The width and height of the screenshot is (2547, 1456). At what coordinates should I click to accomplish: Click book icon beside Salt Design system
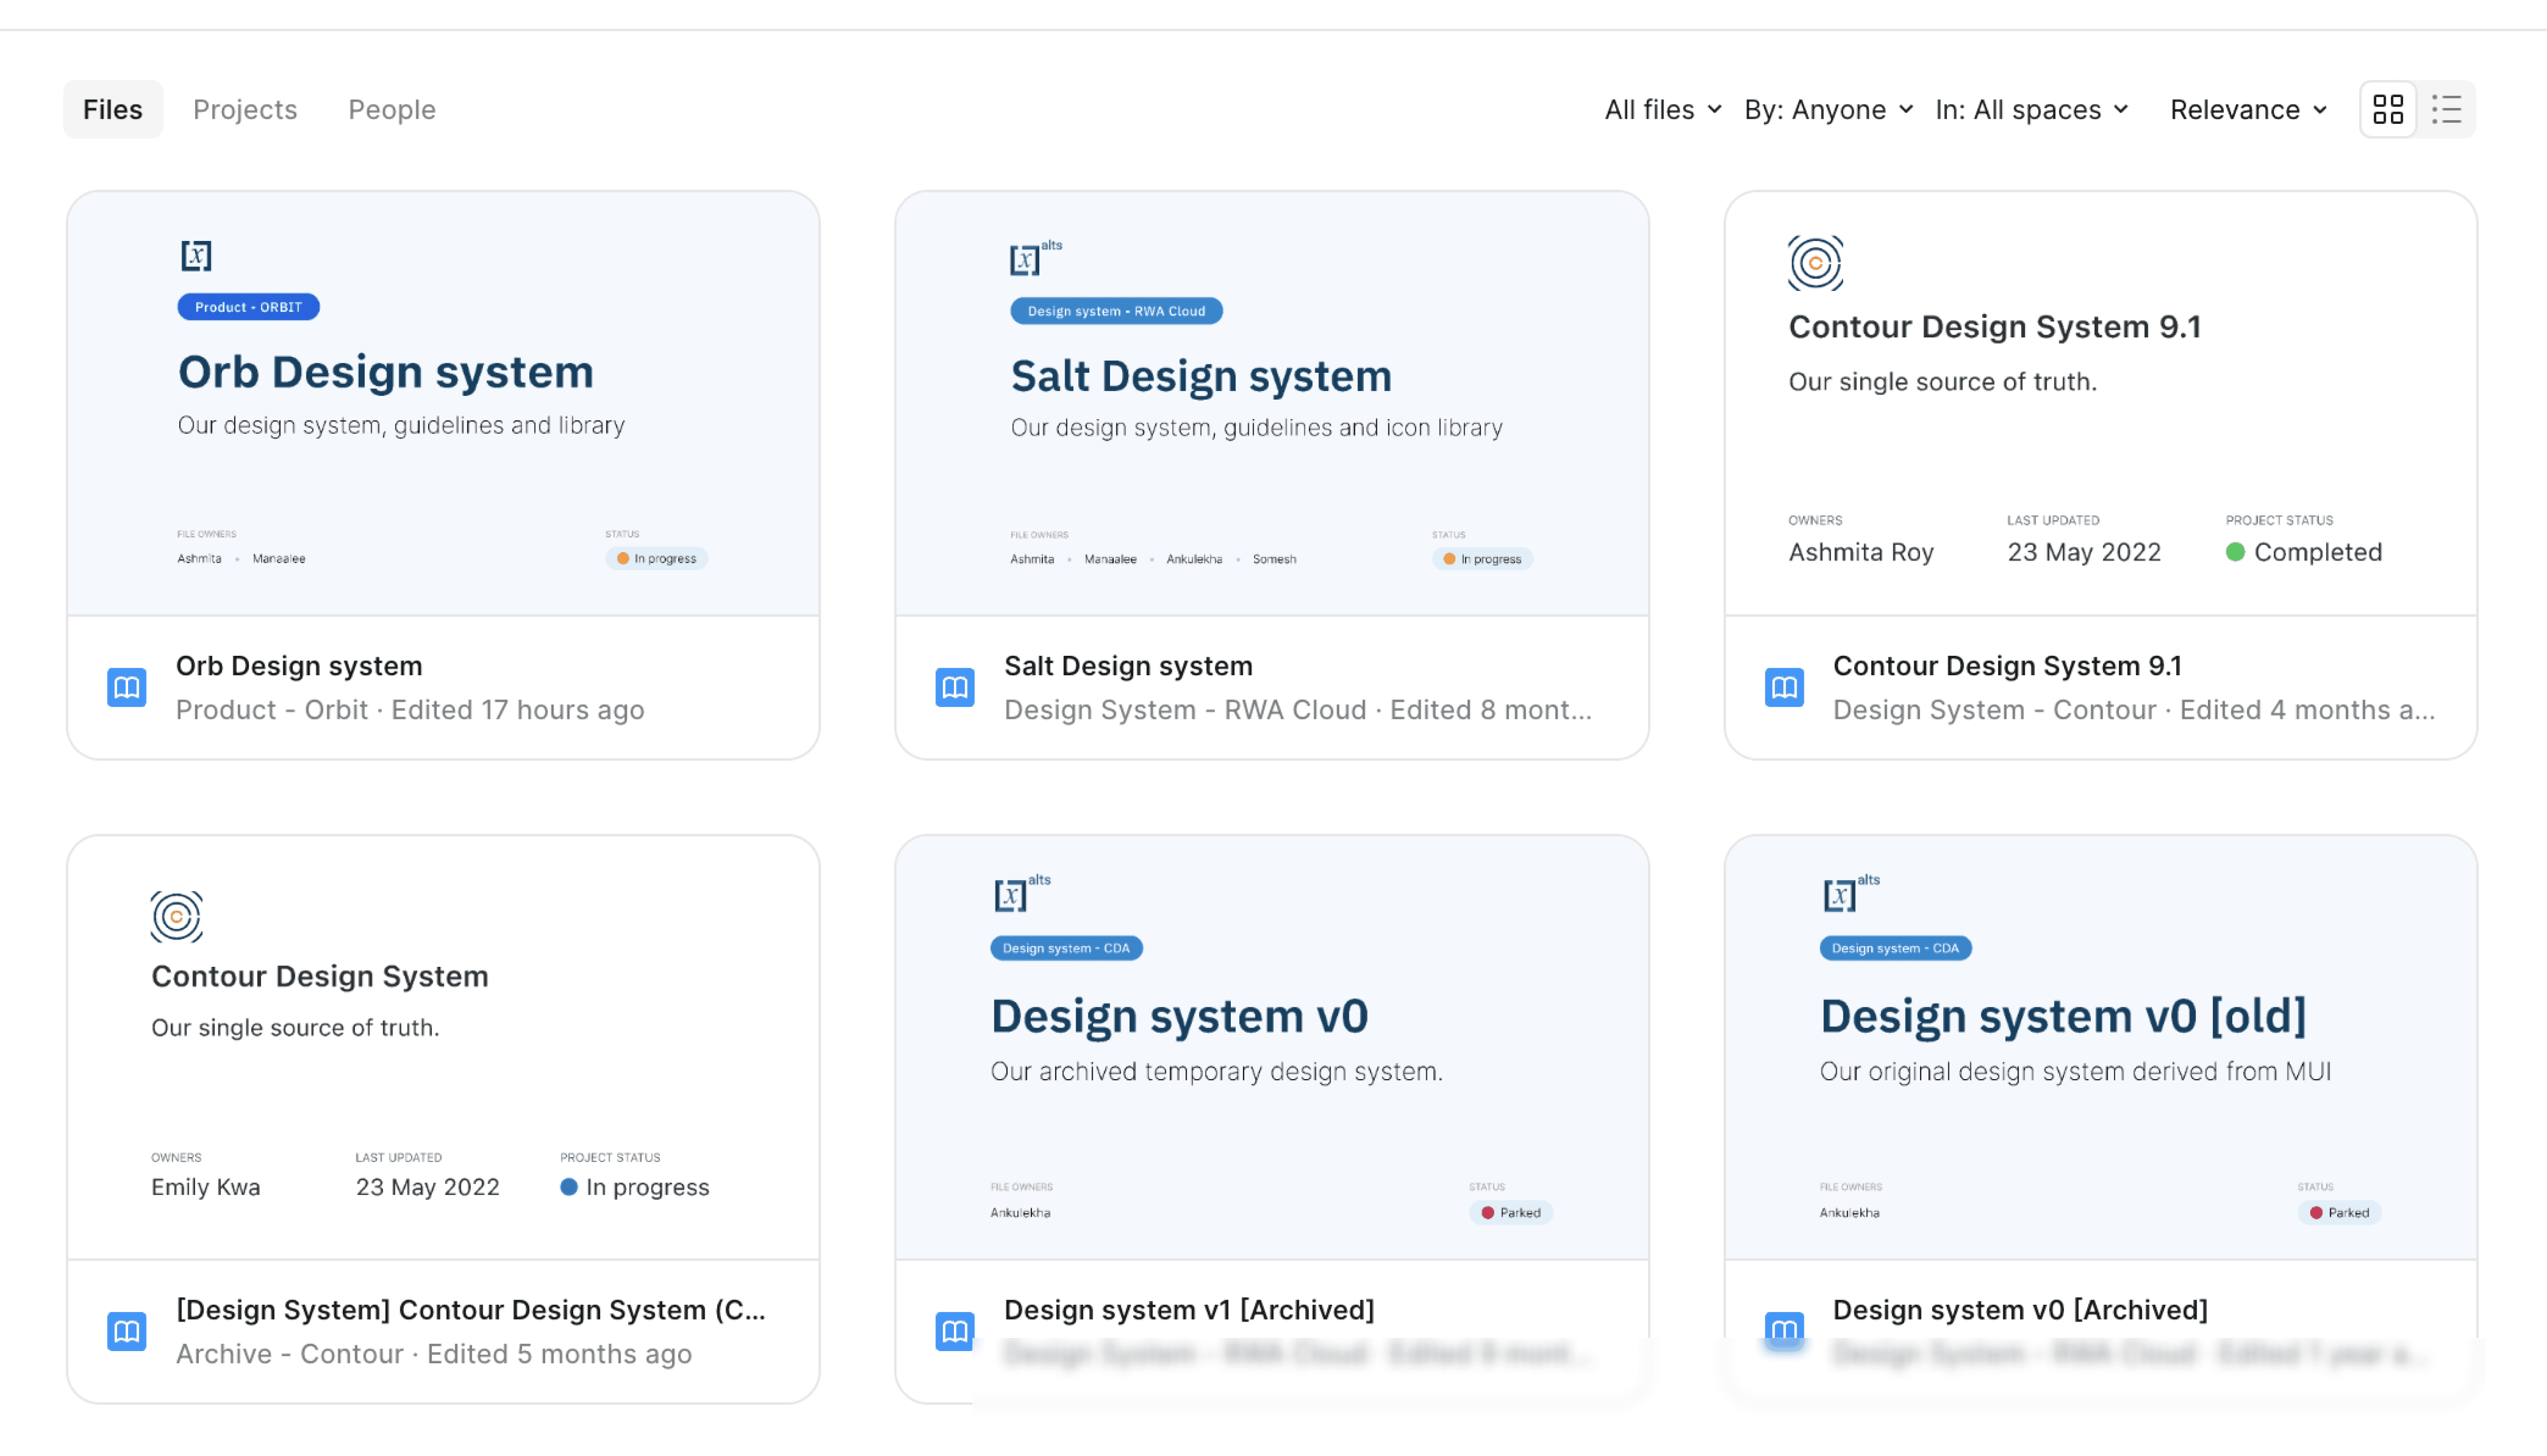click(955, 687)
